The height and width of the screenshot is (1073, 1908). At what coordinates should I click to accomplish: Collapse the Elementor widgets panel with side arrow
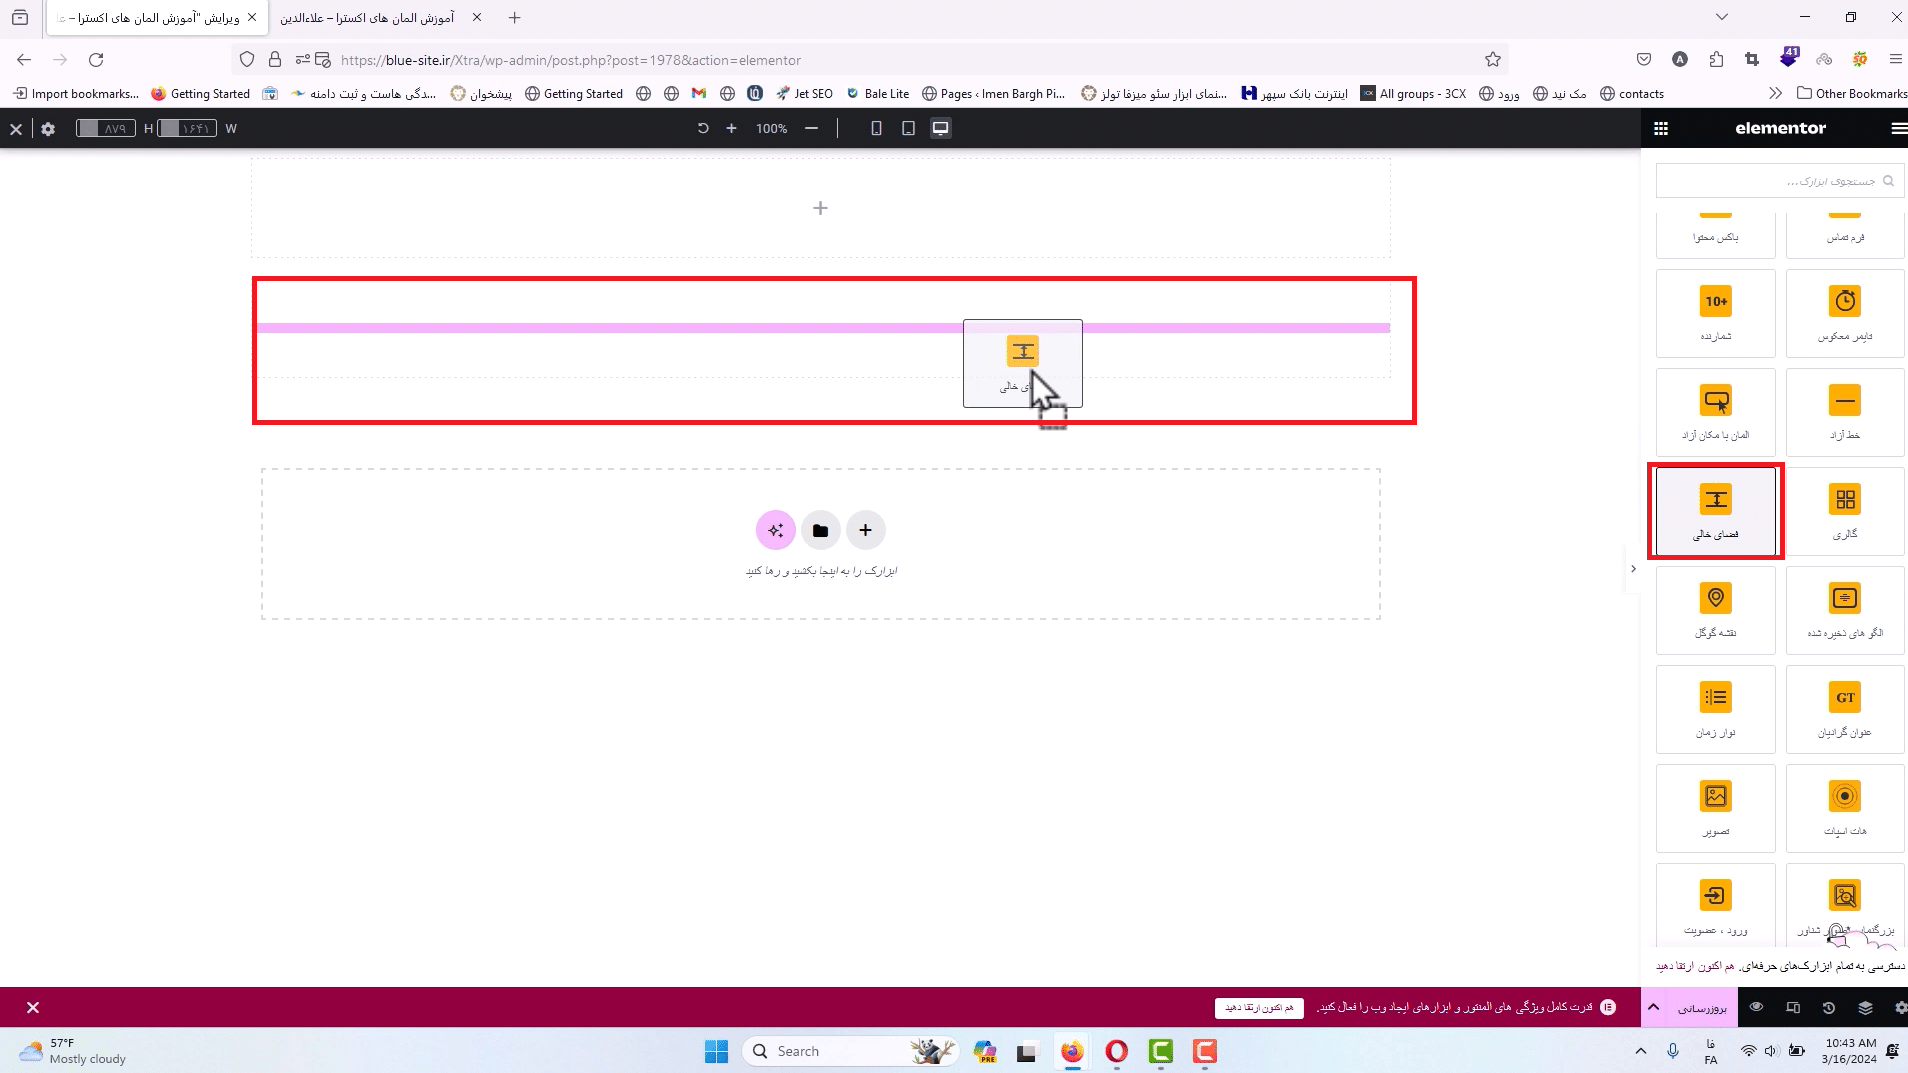point(1633,569)
